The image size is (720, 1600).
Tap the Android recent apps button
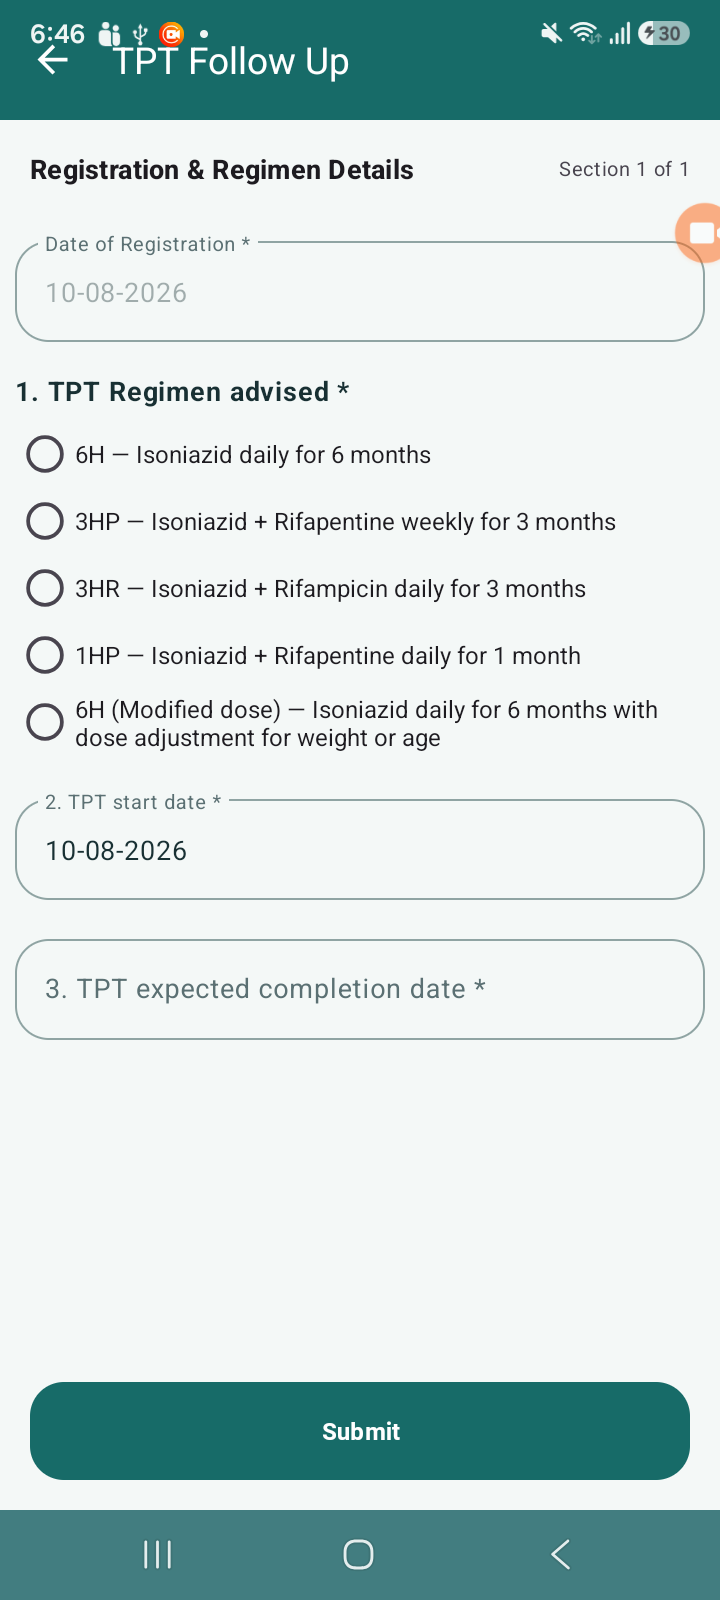[158, 1554]
